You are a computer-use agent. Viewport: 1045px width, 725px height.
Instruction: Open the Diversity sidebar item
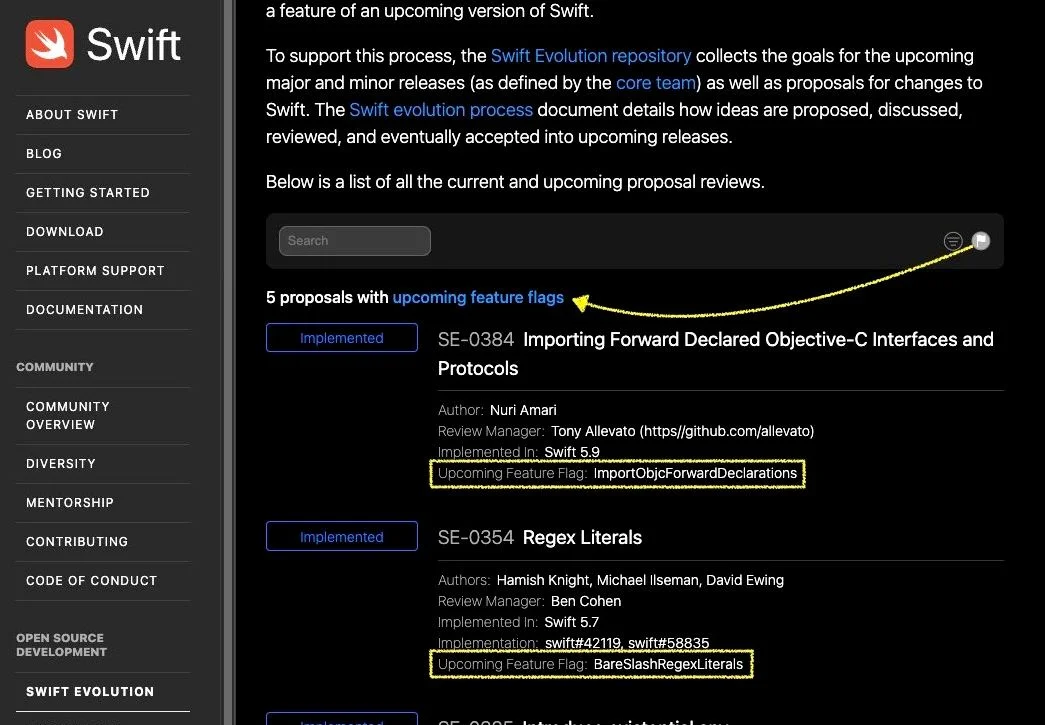61,464
